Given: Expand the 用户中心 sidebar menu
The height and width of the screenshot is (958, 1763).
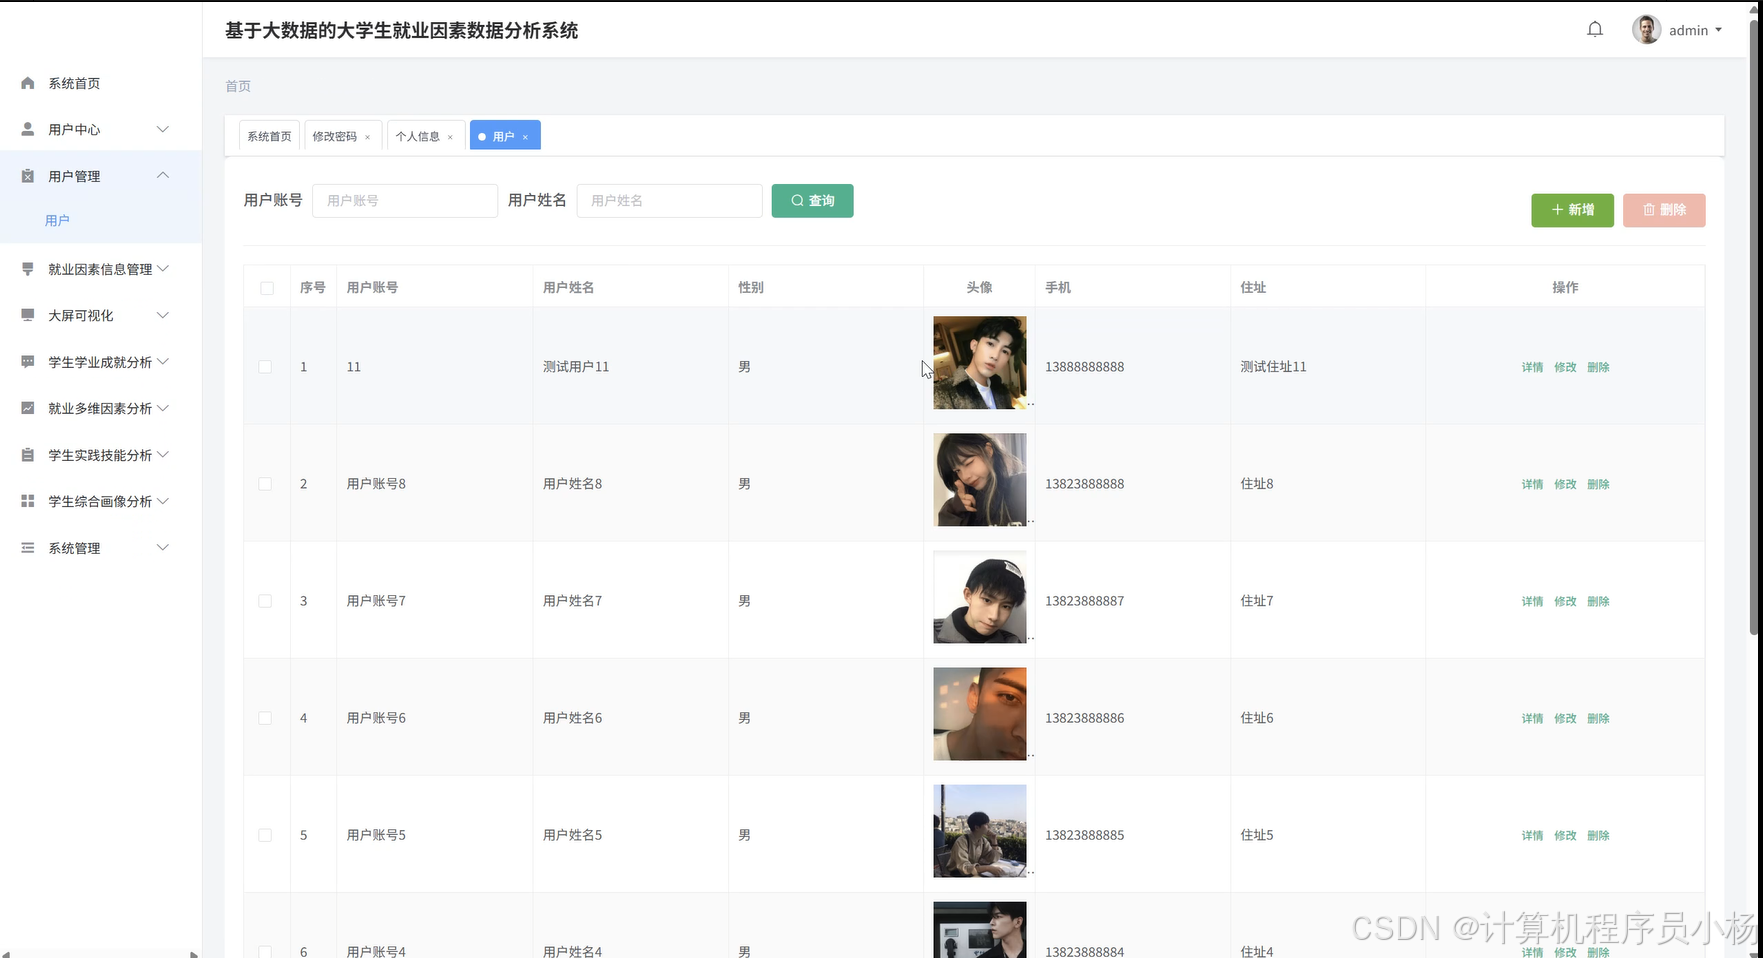Looking at the screenshot, I should (x=163, y=129).
